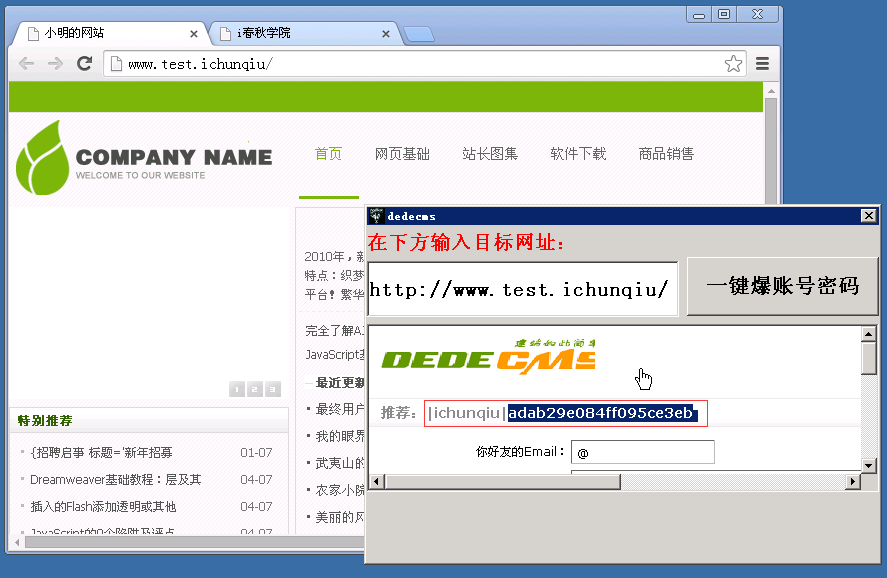Viewport: 887px width, 578px height.
Task: Minimize the browser window
Action: [699, 15]
